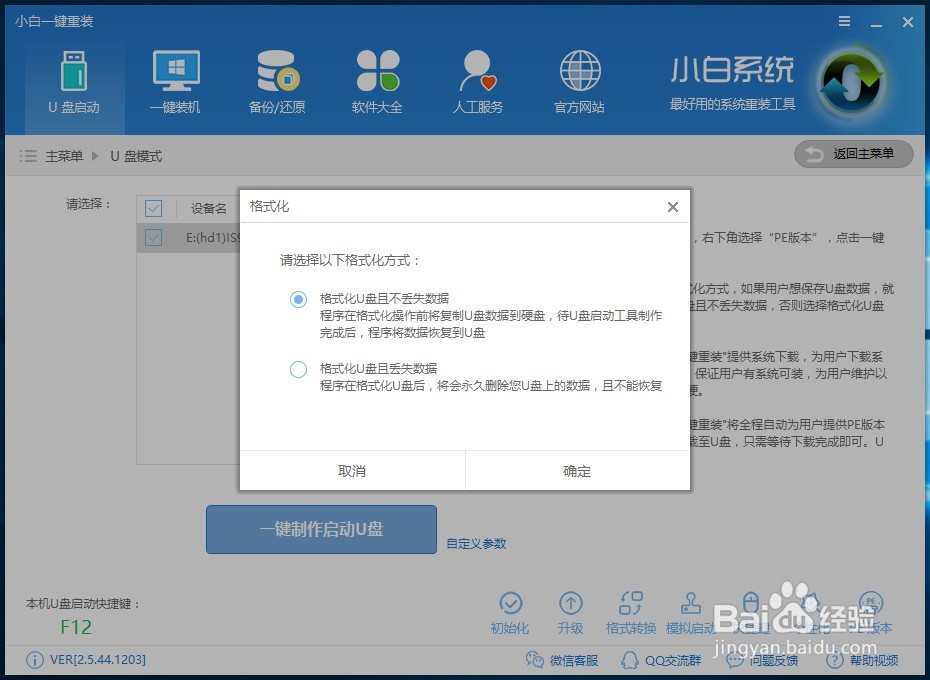Image resolution: width=930 pixels, height=680 pixels.
Task: Open 问题反馈 feedback
Action: click(x=762, y=660)
